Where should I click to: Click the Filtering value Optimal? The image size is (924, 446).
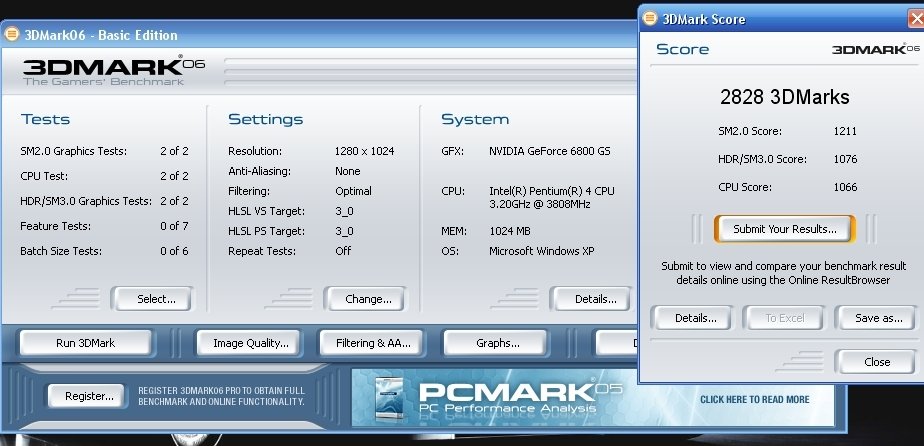(x=353, y=191)
